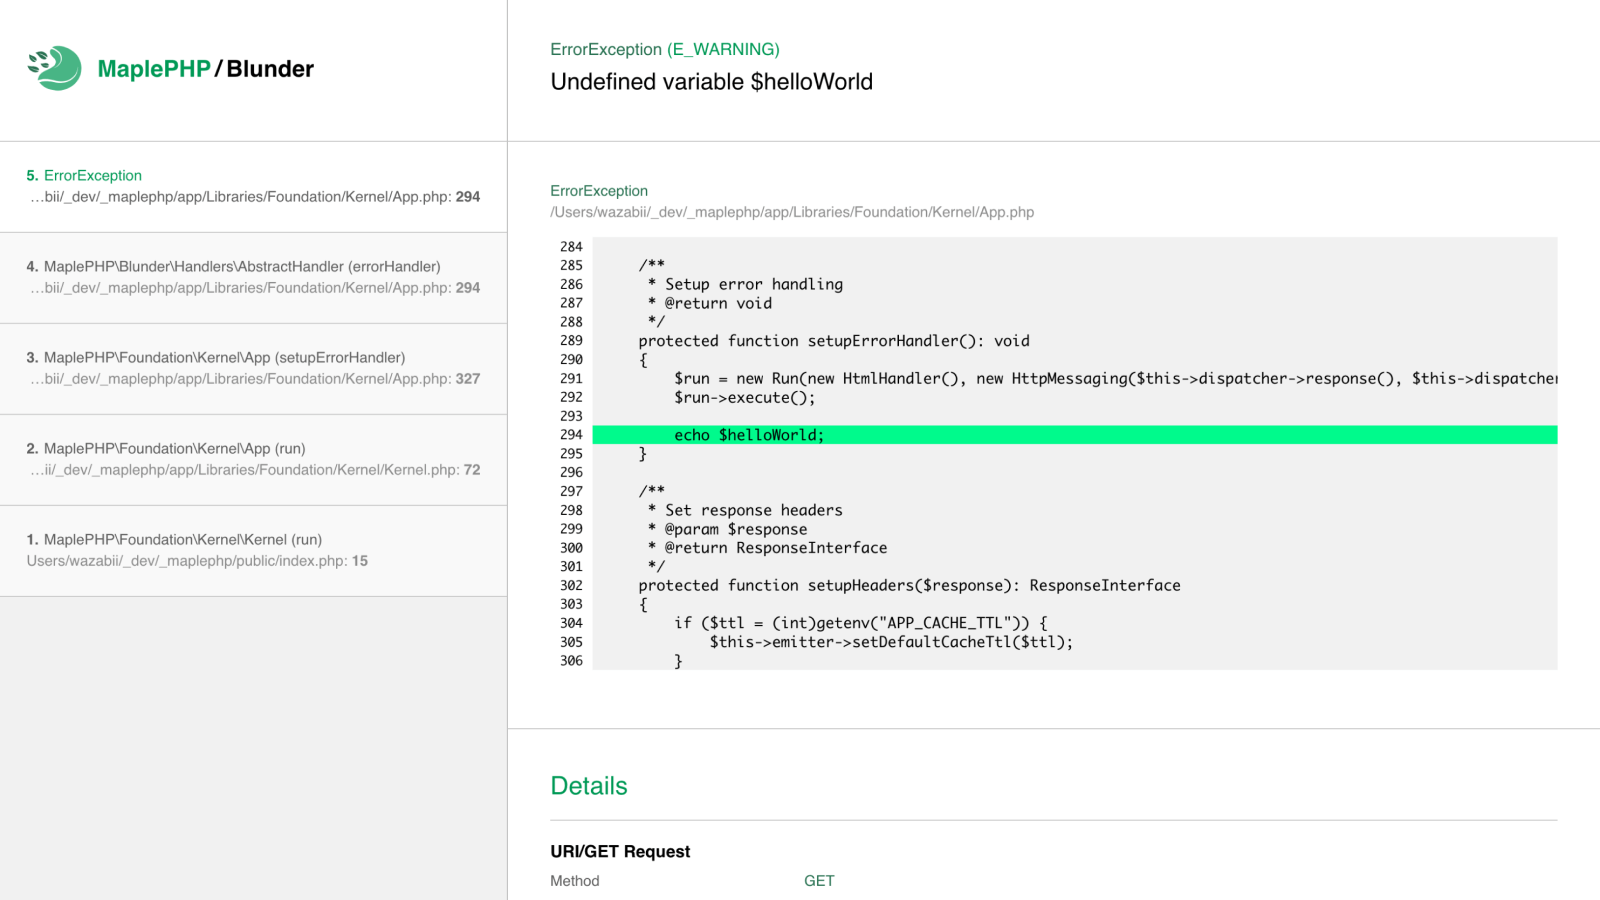Click the Method label
This screenshot has width=1600, height=900.
tap(575, 881)
